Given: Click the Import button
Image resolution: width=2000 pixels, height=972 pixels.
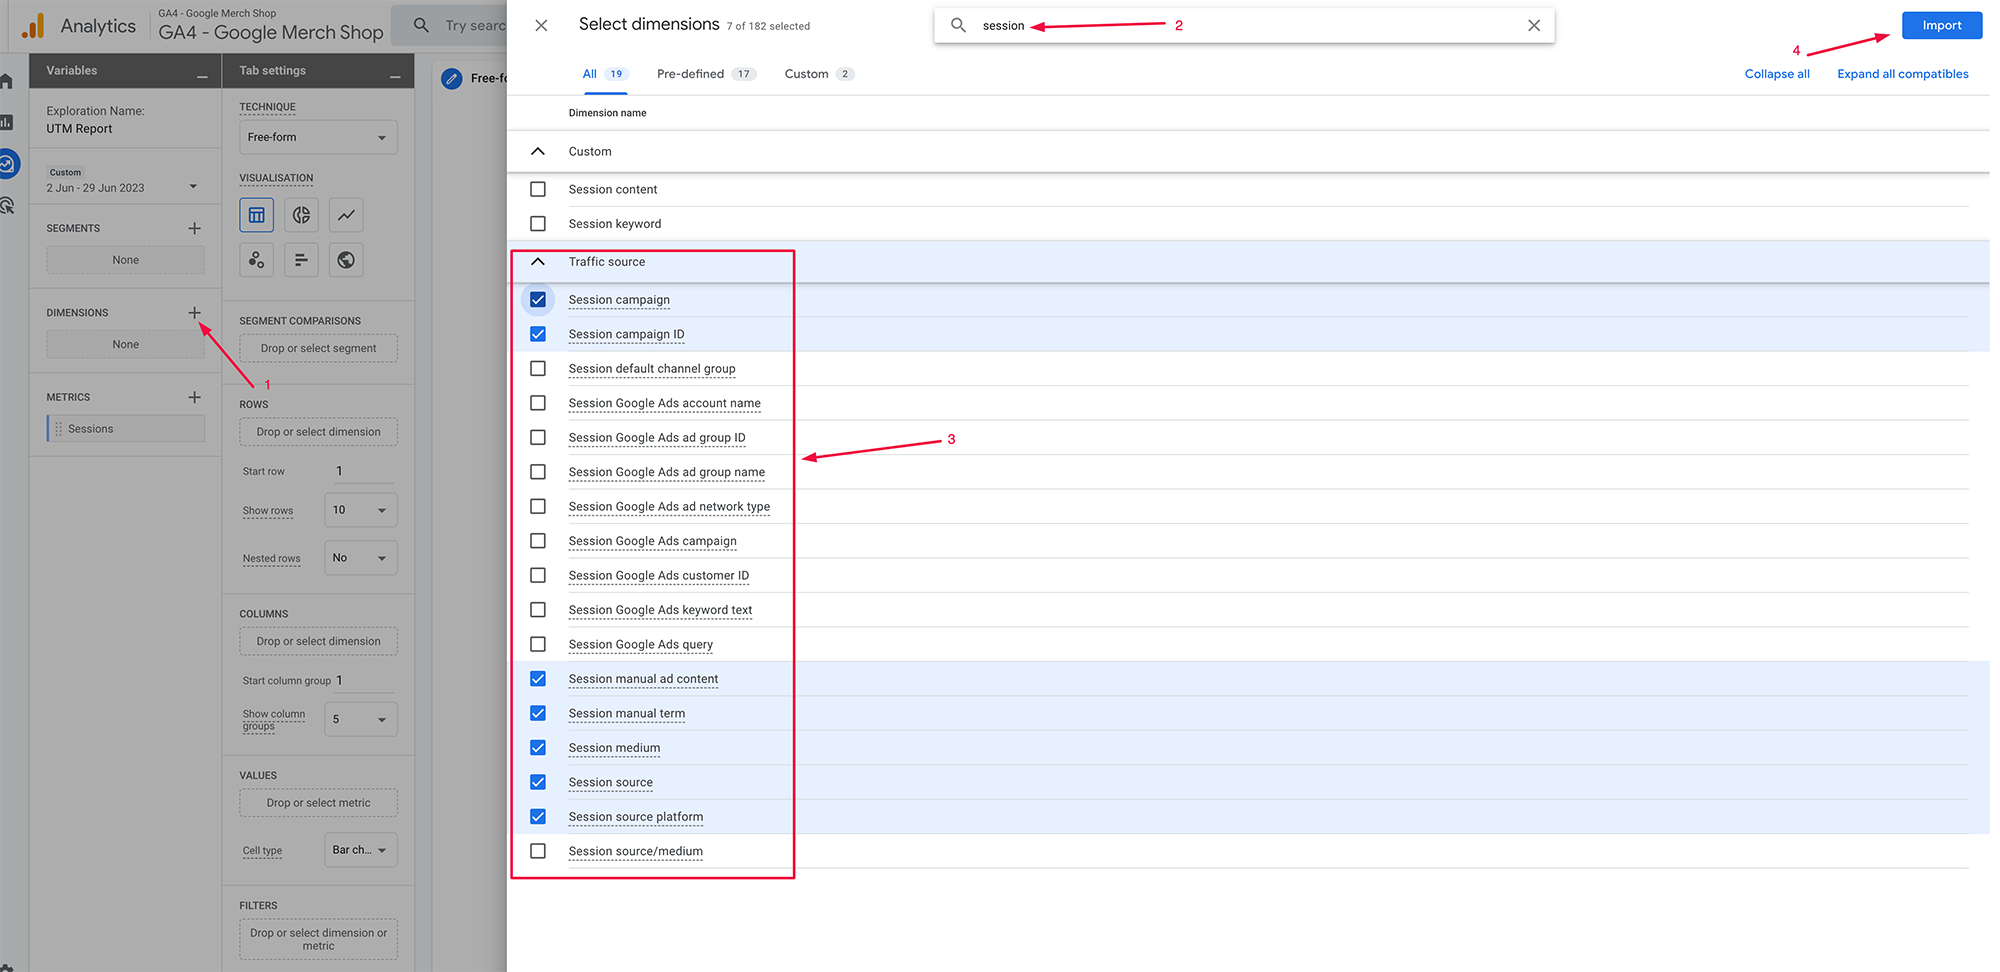Looking at the screenshot, I should tap(1941, 25).
